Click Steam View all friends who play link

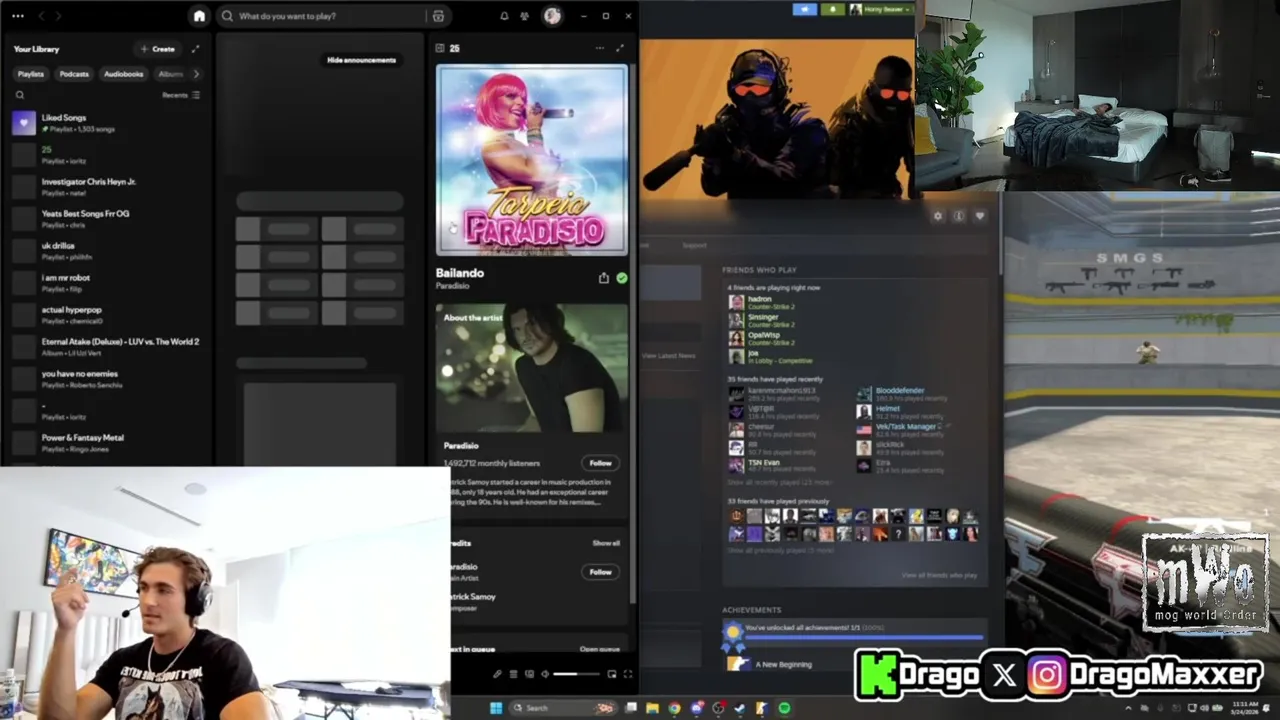coord(939,575)
